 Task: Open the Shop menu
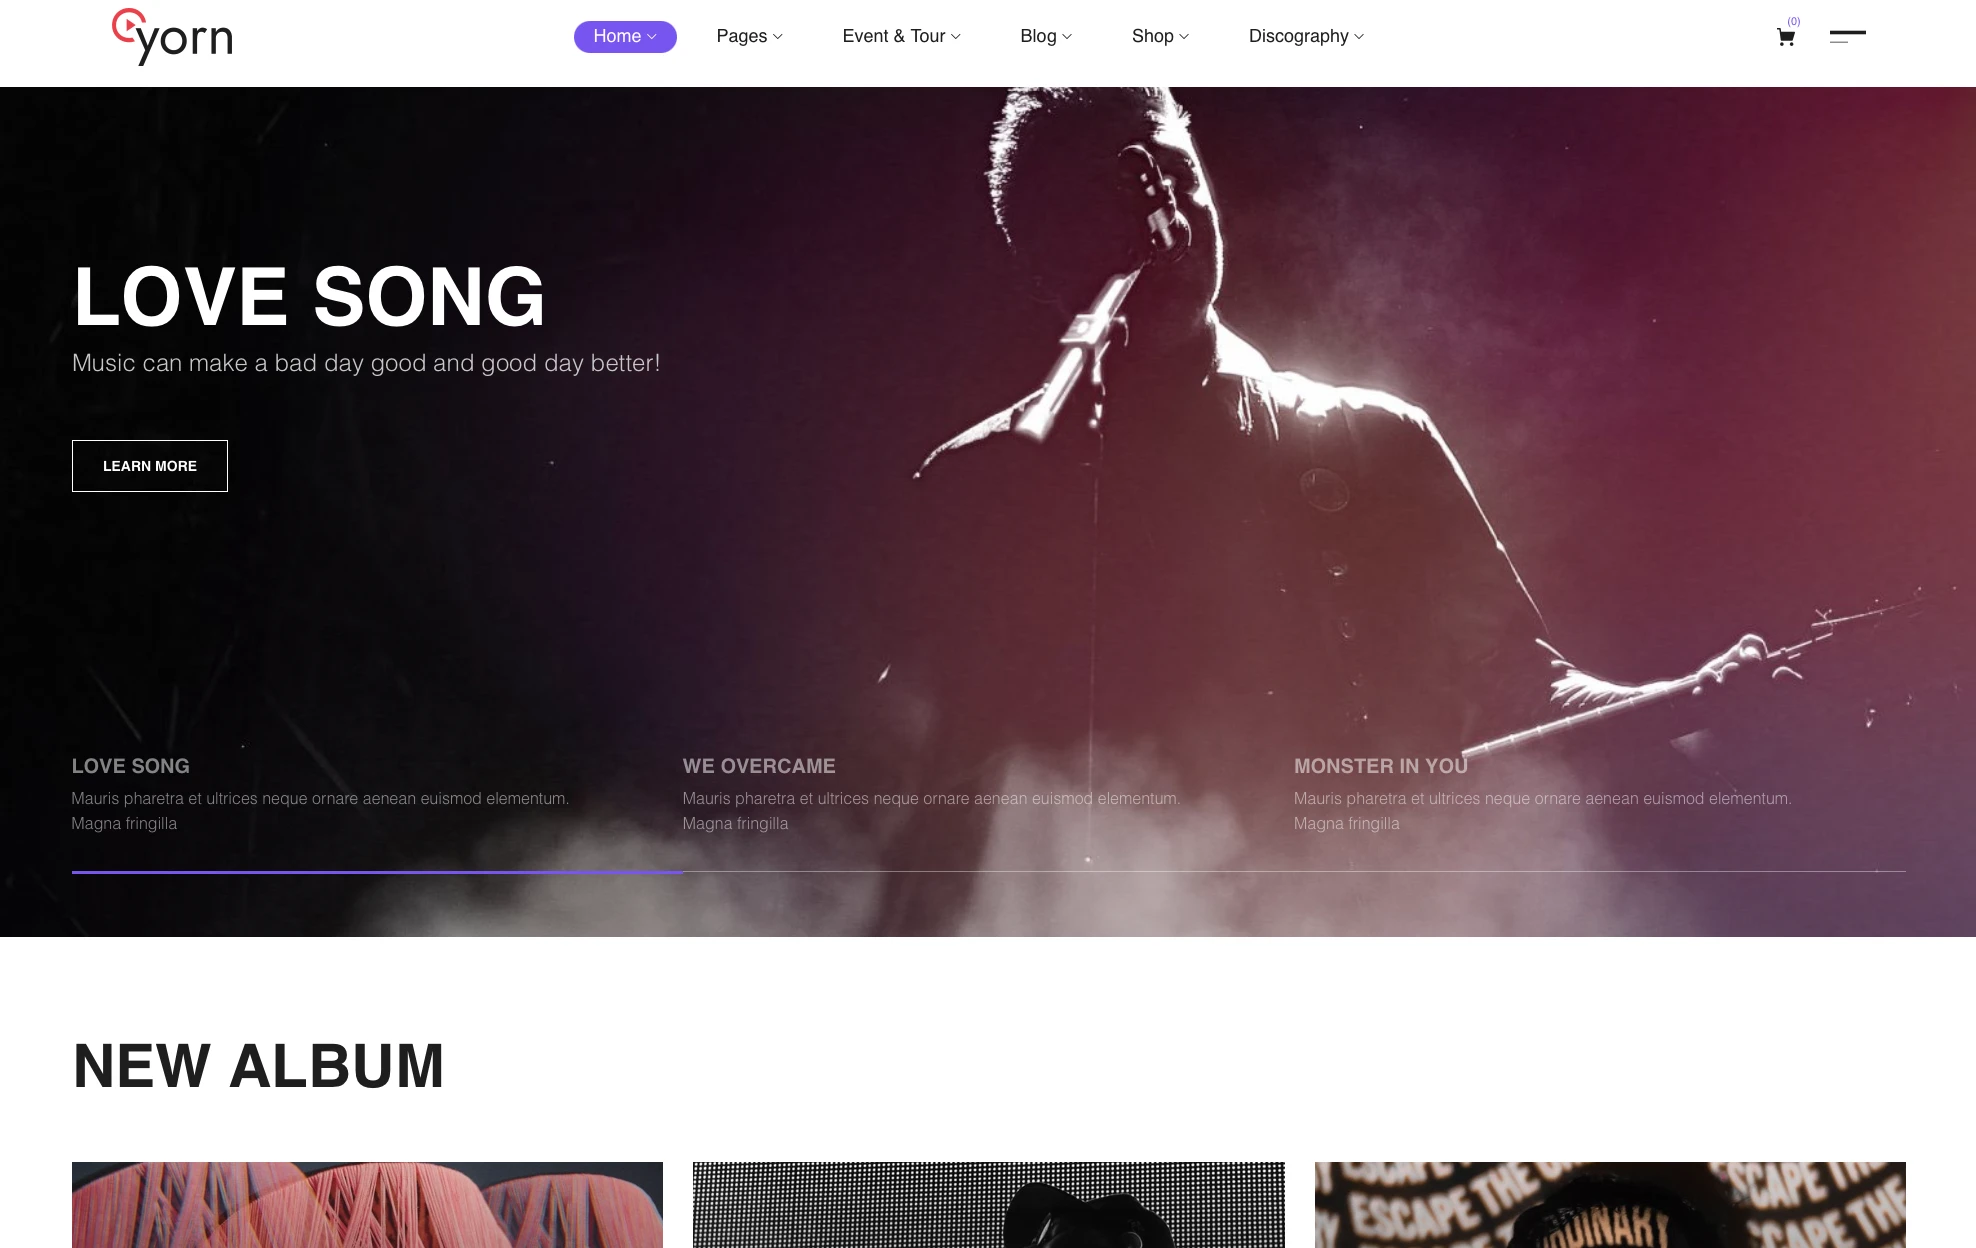1160,36
